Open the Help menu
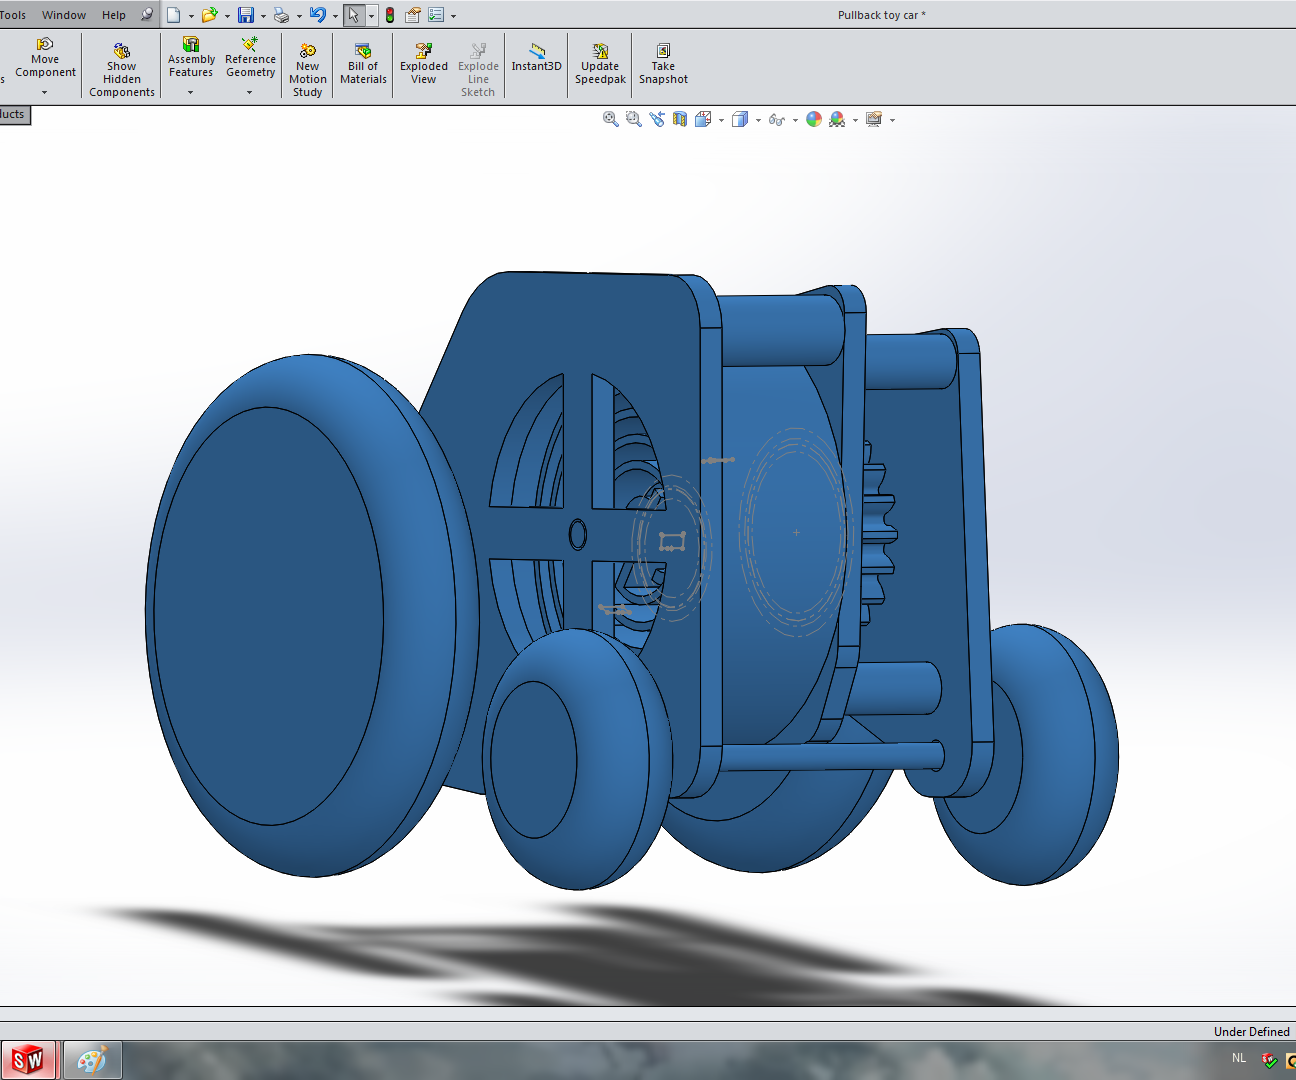 point(114,14)
